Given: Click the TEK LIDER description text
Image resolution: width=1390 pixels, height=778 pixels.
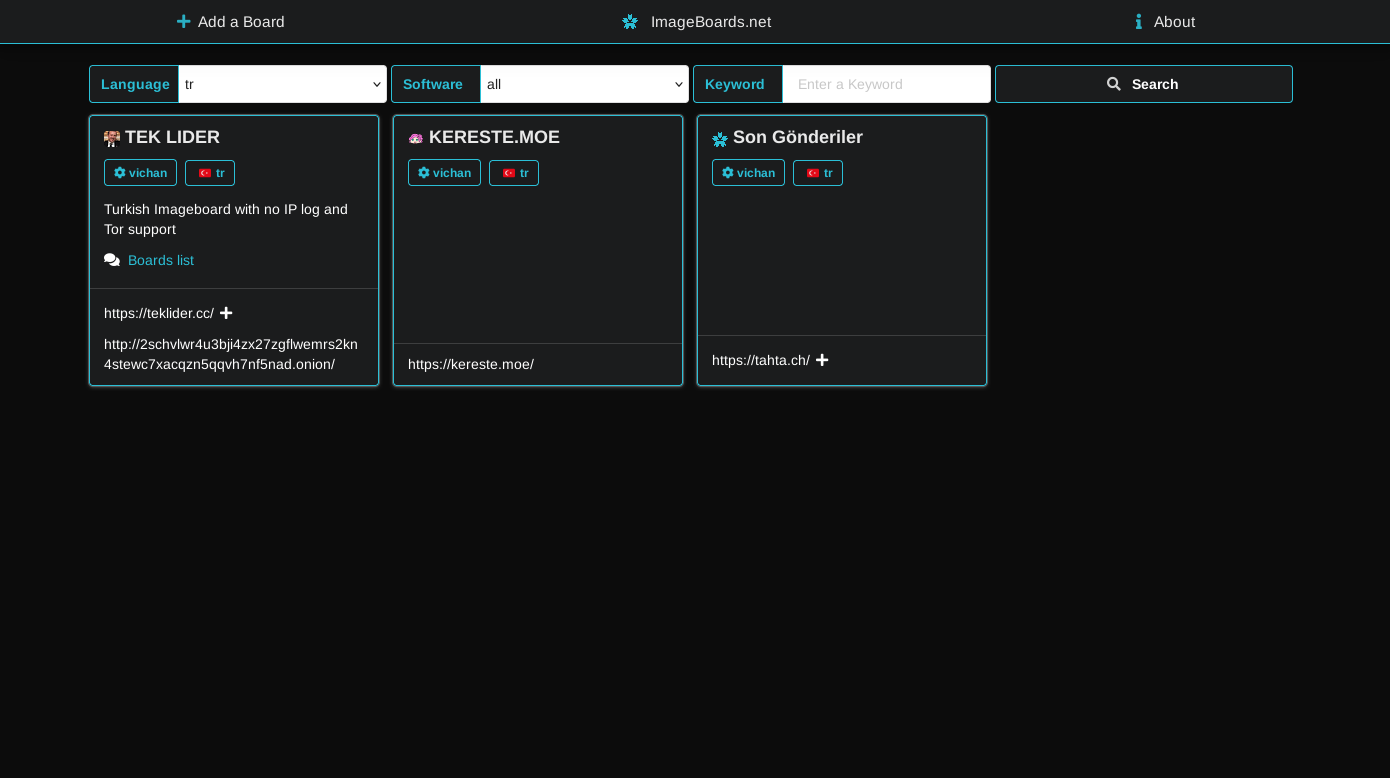Looking at the screenshot, I should (x=226, y=219).
